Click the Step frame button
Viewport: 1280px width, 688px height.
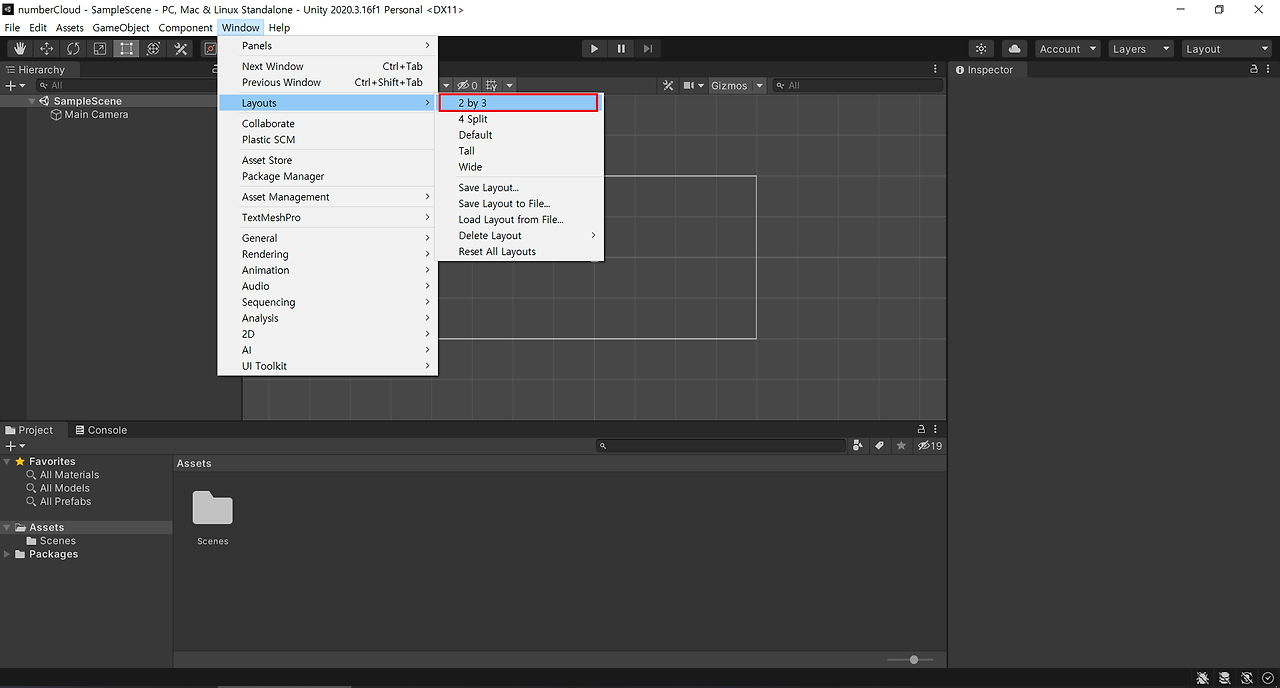tap(648, 49)
